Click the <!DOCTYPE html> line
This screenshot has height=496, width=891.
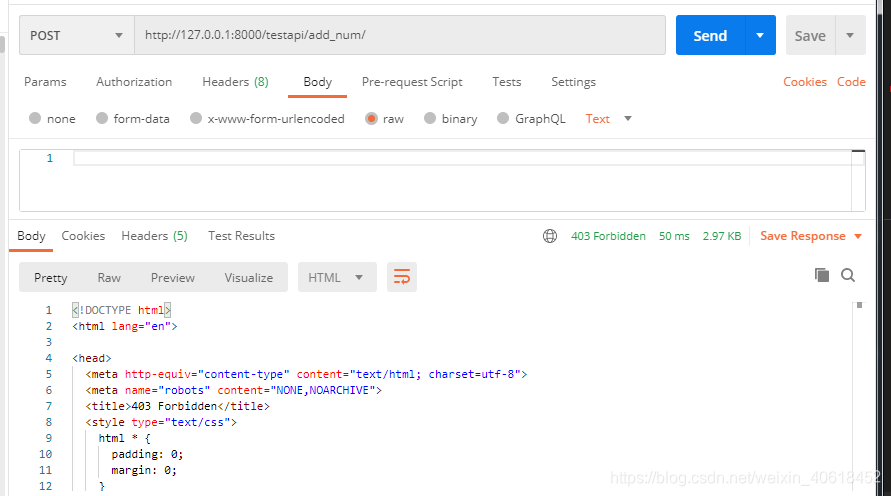pyautogui.click(x=122, y=310)
